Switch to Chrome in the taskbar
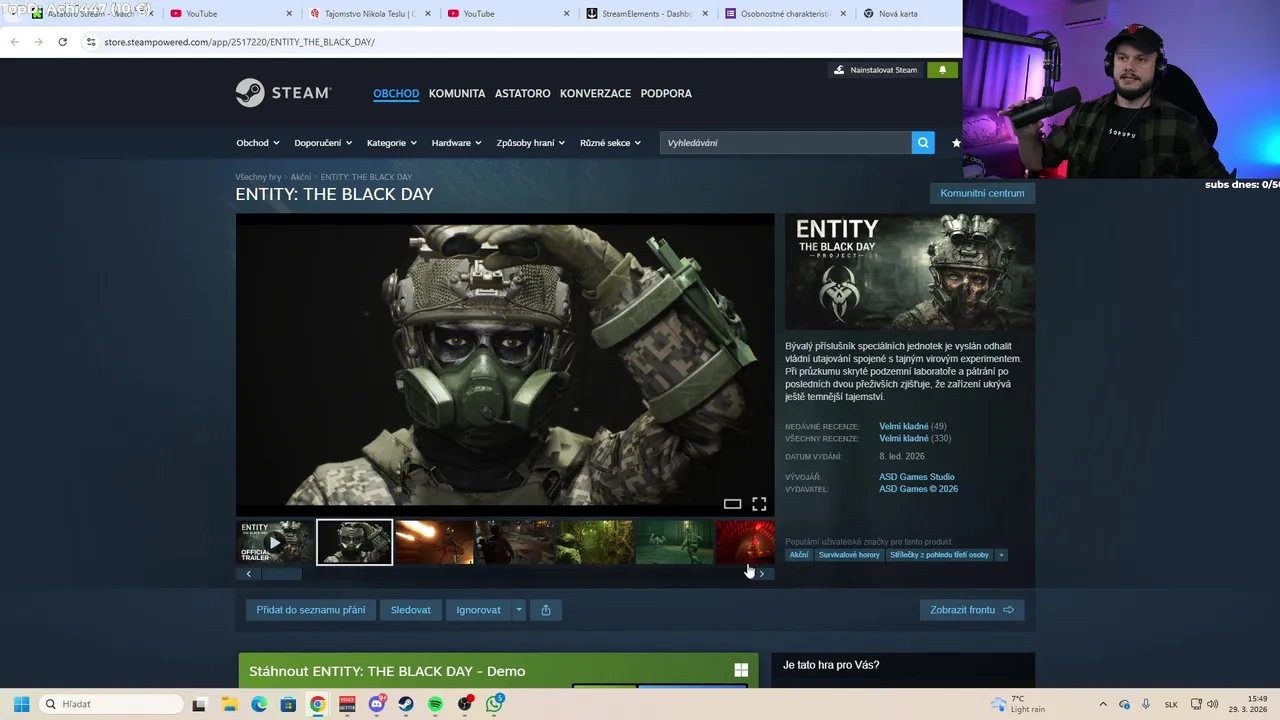Viewport: 1280px width, 720px height. [x=317, y=704]
